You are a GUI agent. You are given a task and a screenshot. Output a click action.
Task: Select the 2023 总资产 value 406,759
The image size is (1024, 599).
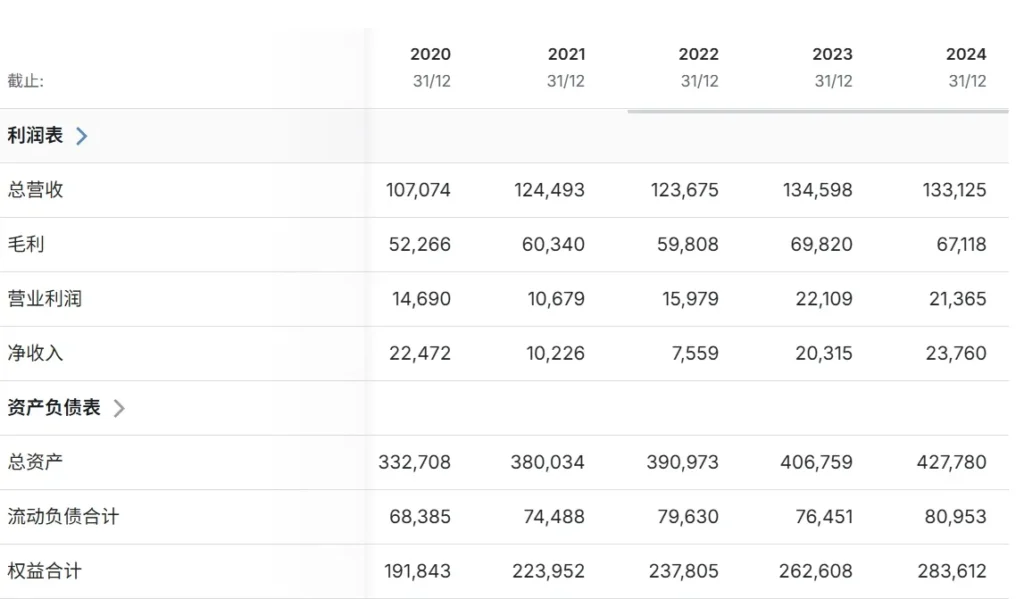816,462
